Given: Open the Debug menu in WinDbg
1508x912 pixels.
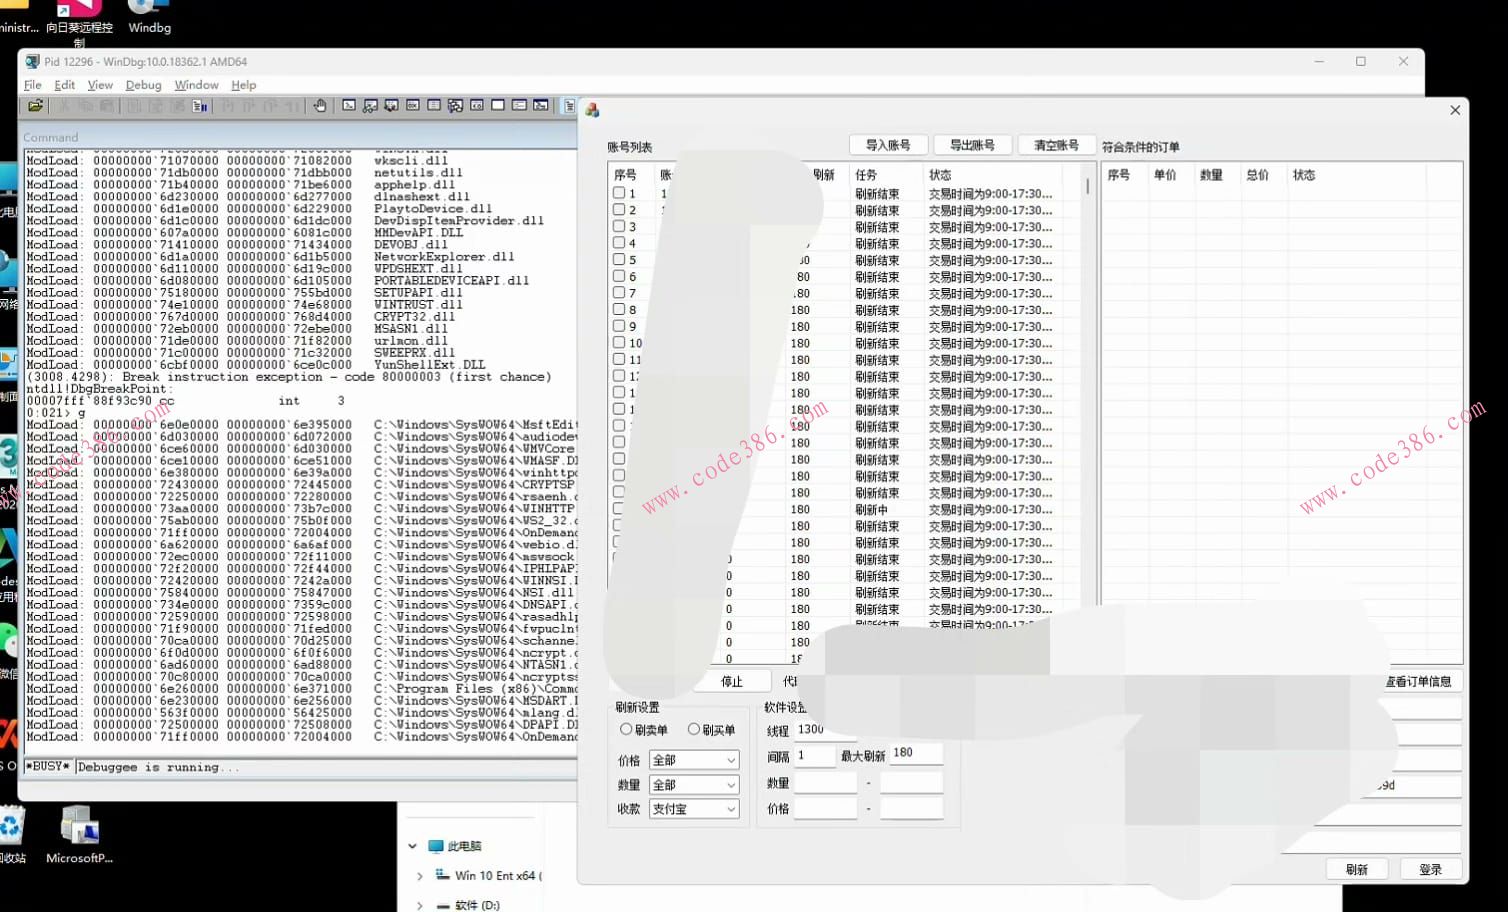Looking at the screenshot, I should click(x=143, y=85).
